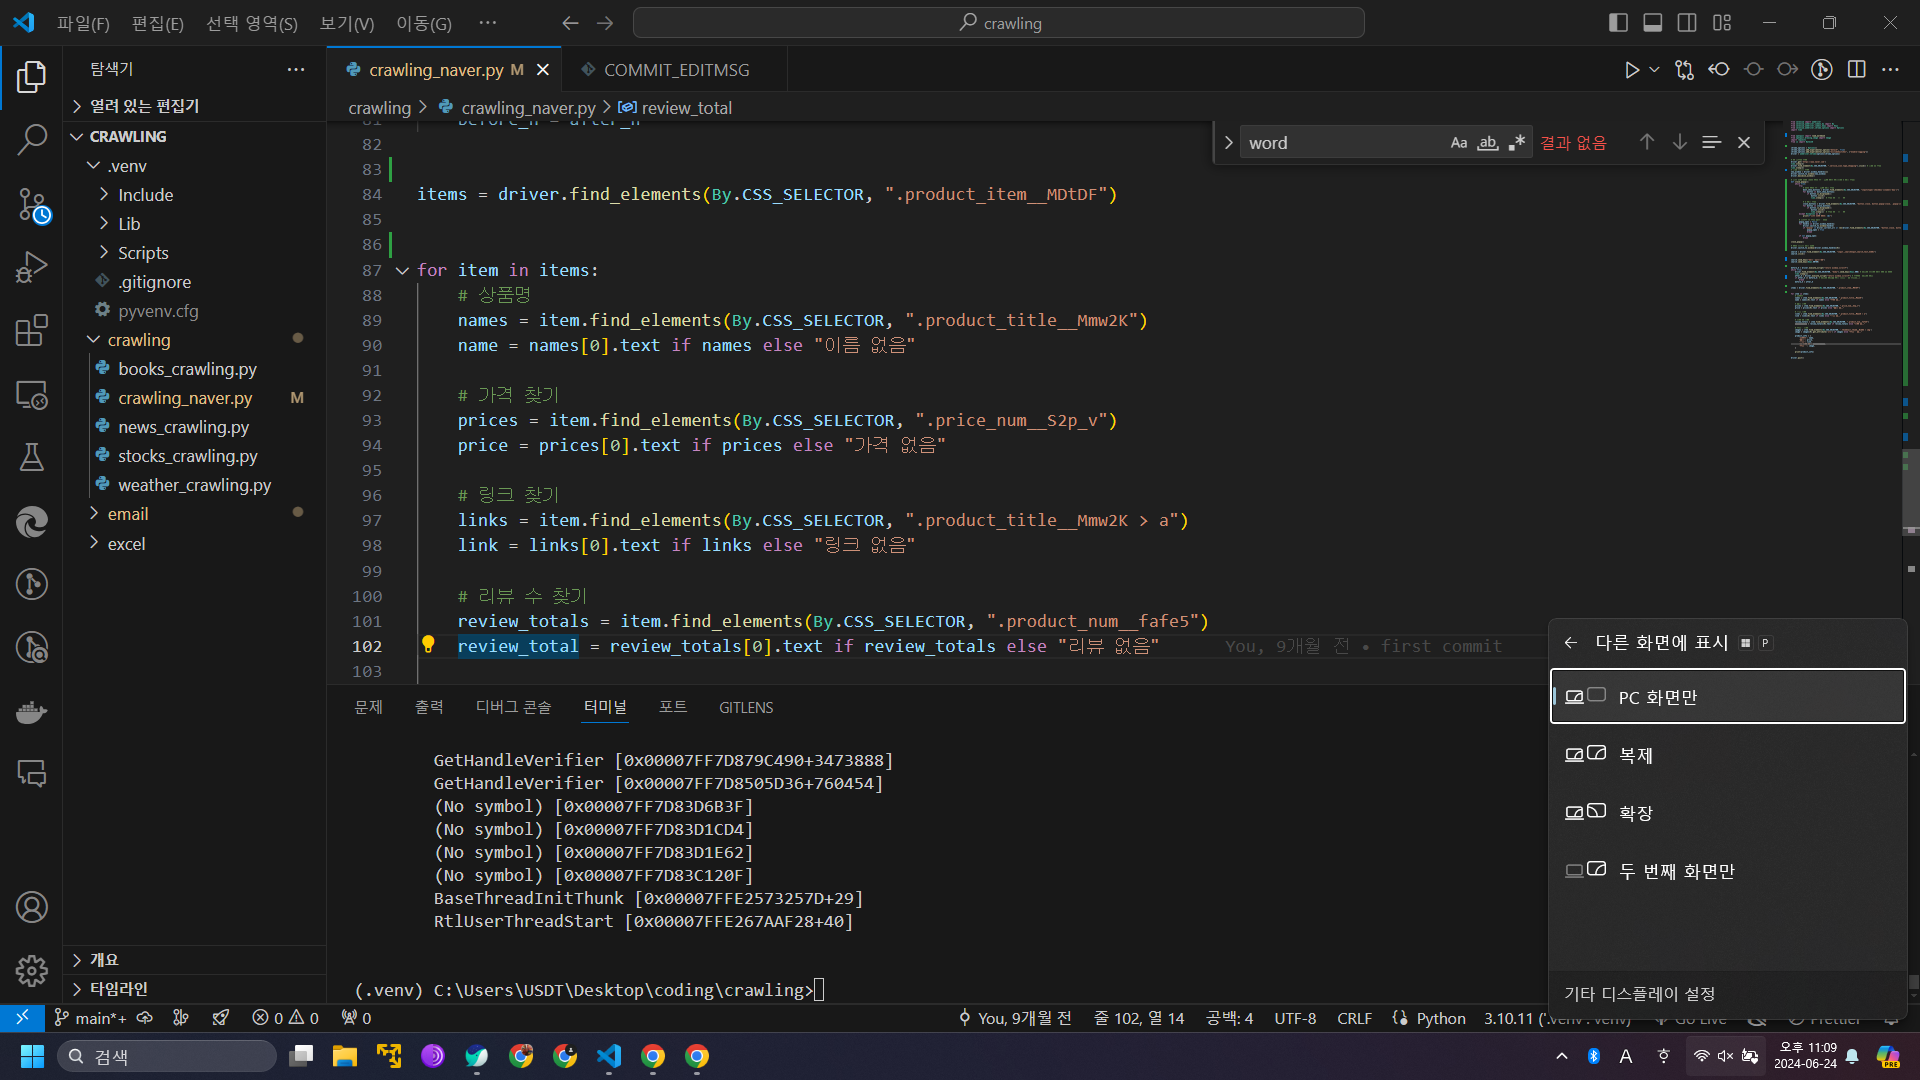
Task: Open the 편집(E) menu
Action: click(x=158, y=23)
